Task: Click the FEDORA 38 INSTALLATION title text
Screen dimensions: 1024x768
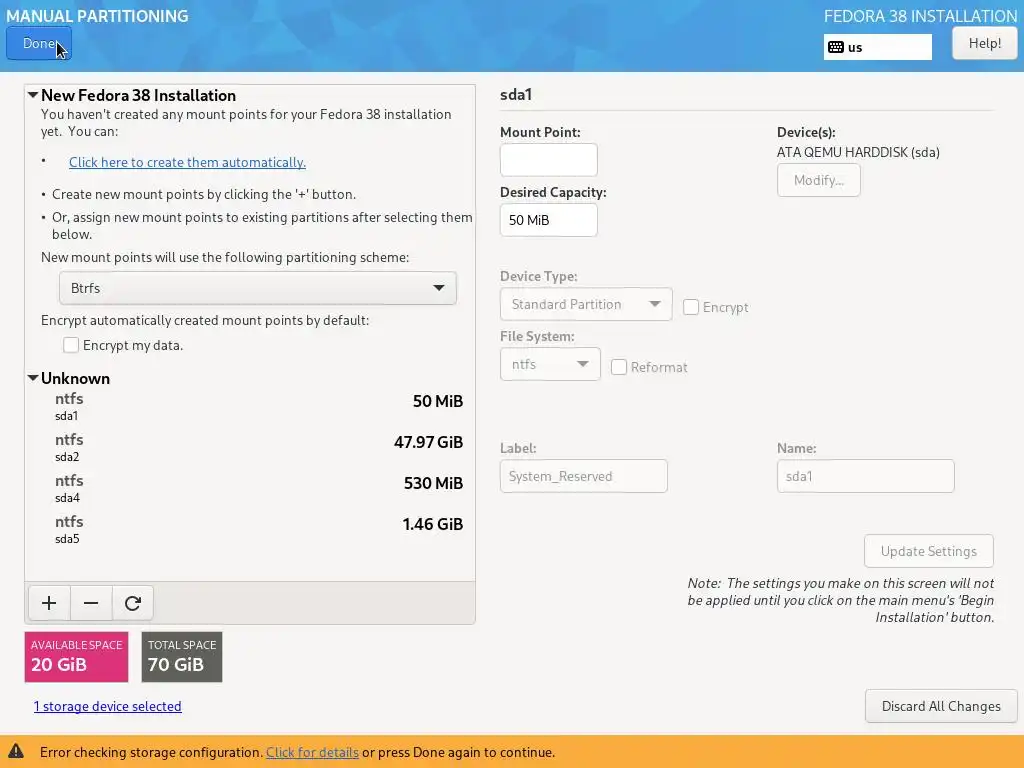Action: [x=920, y=16]
